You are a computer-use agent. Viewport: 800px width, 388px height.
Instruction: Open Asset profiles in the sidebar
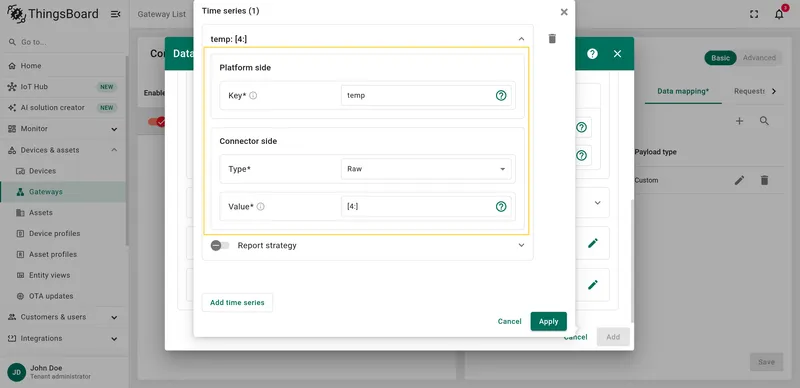[63, 254]
